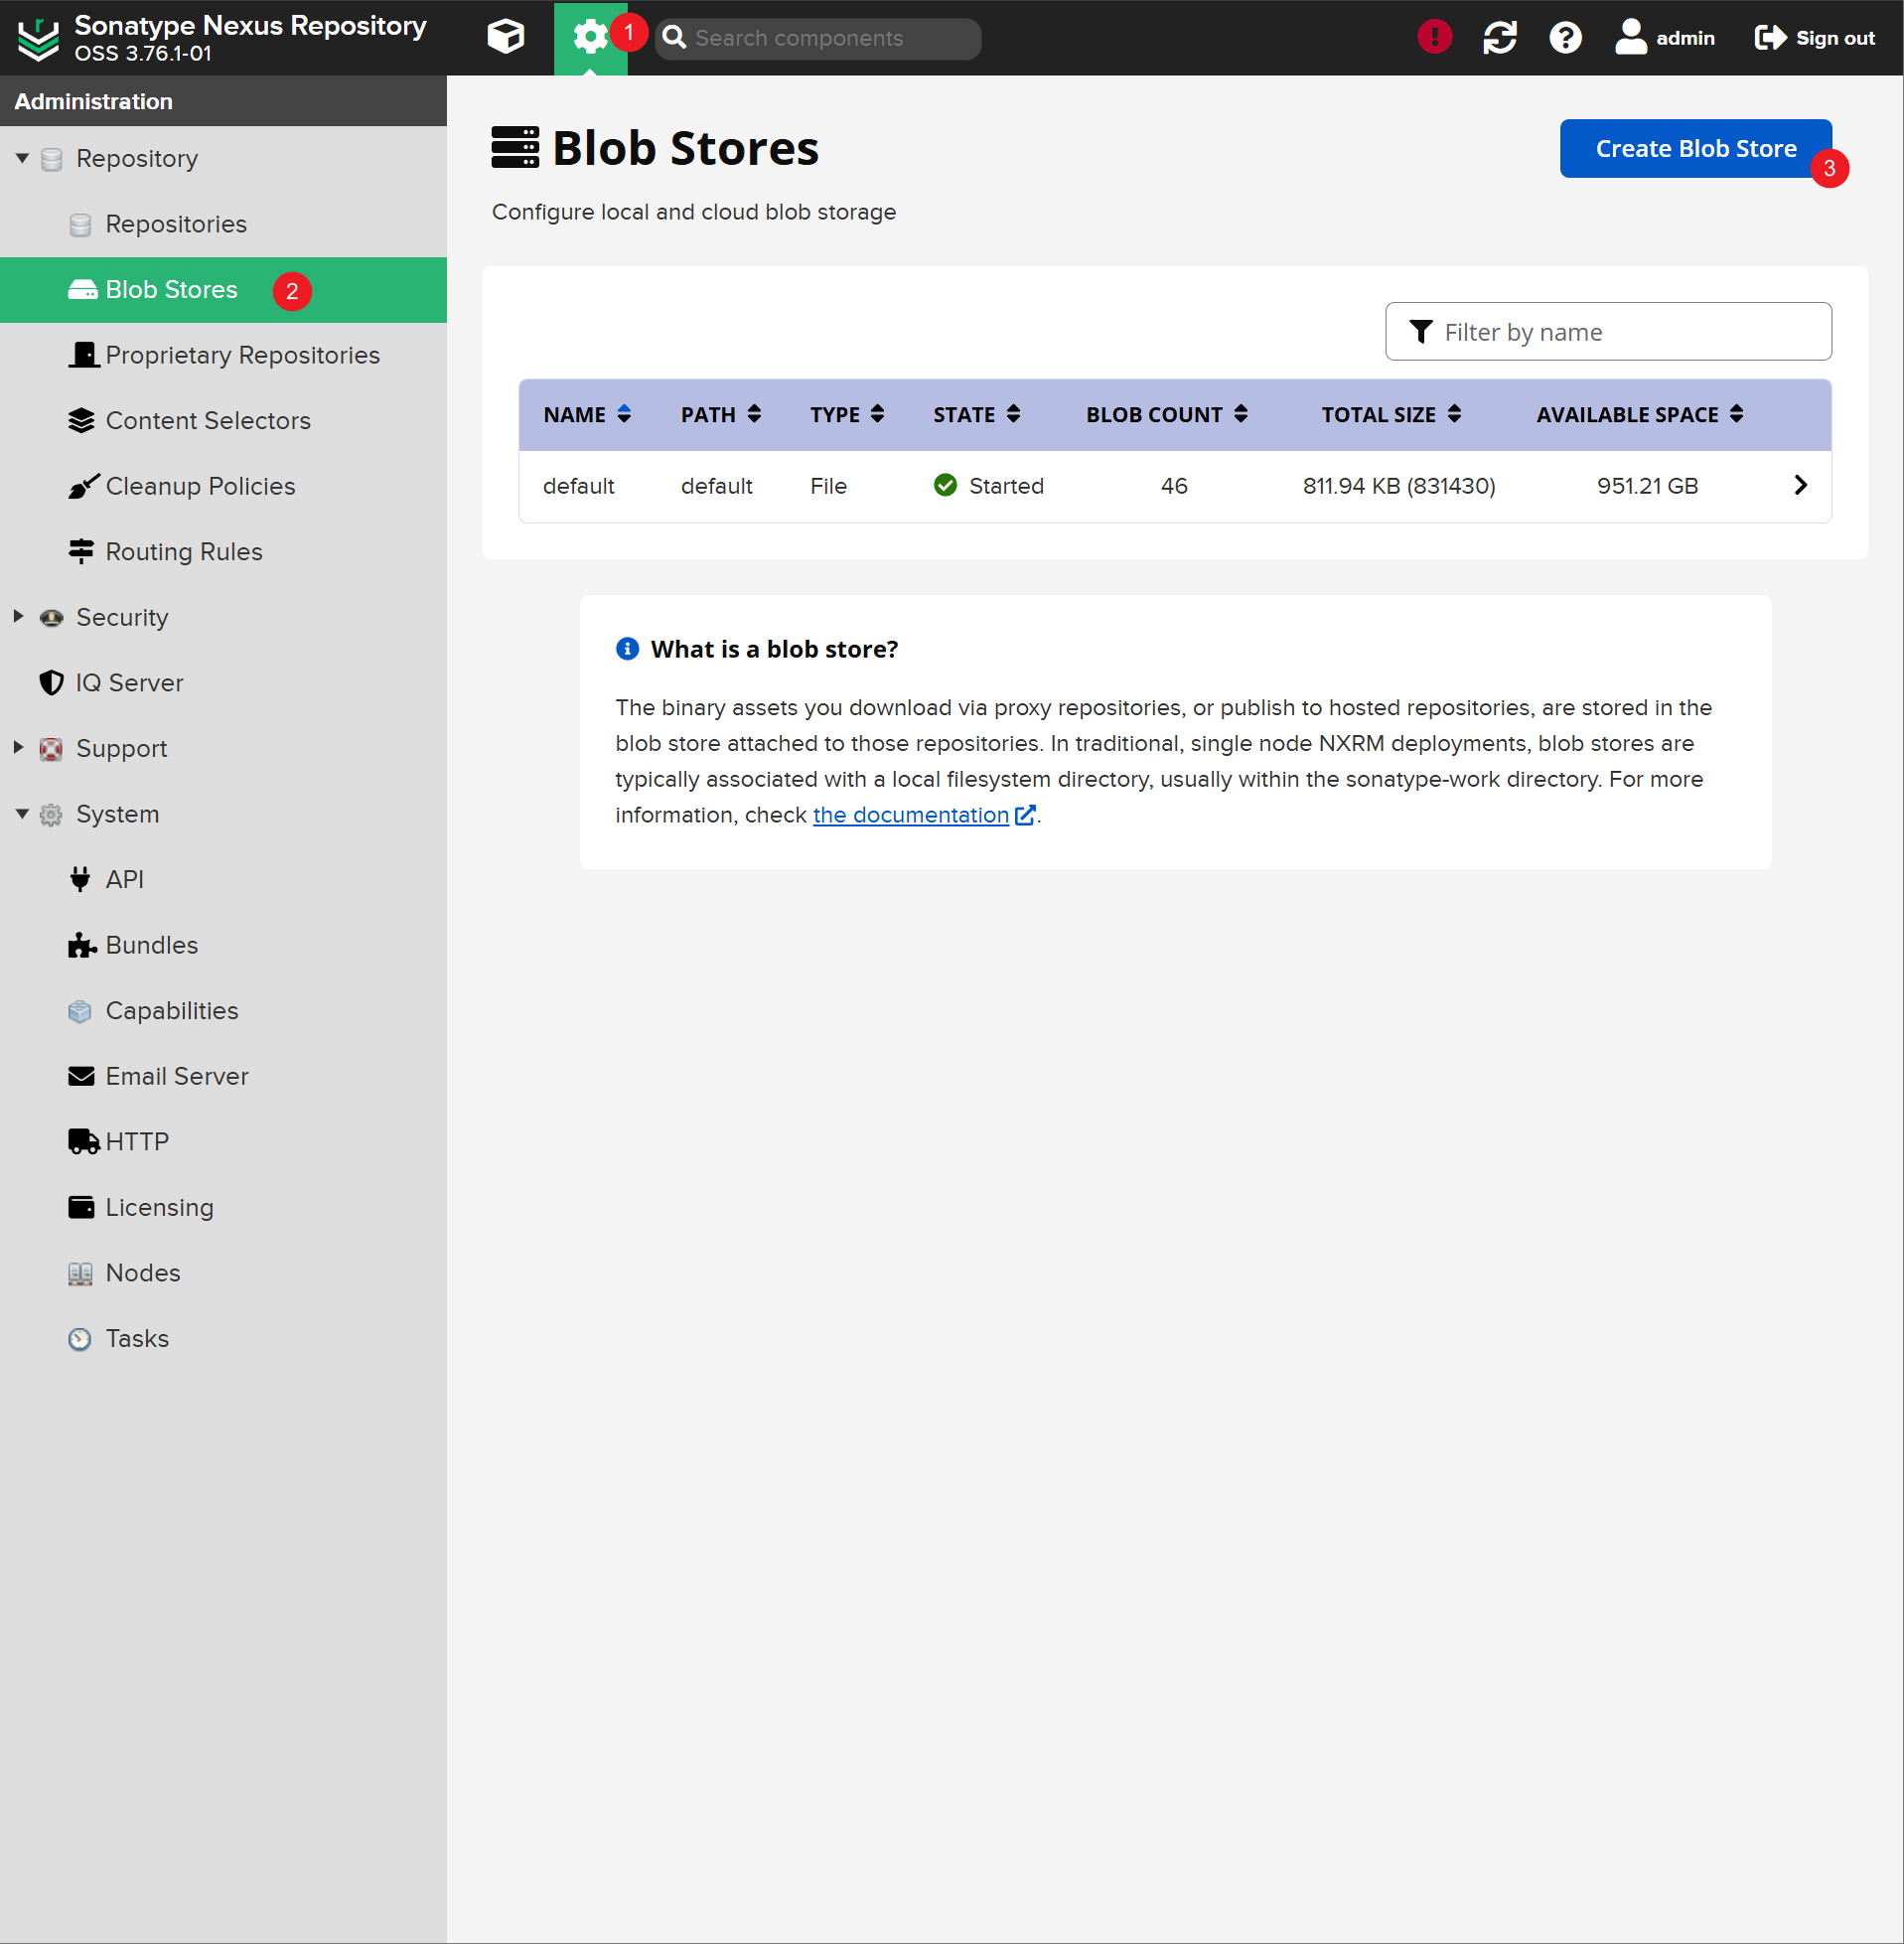The height and width of the screenshot is (1944, 1904).
Task: Sort the table by TOTAL SIZE column
Action: (1391, 414)
